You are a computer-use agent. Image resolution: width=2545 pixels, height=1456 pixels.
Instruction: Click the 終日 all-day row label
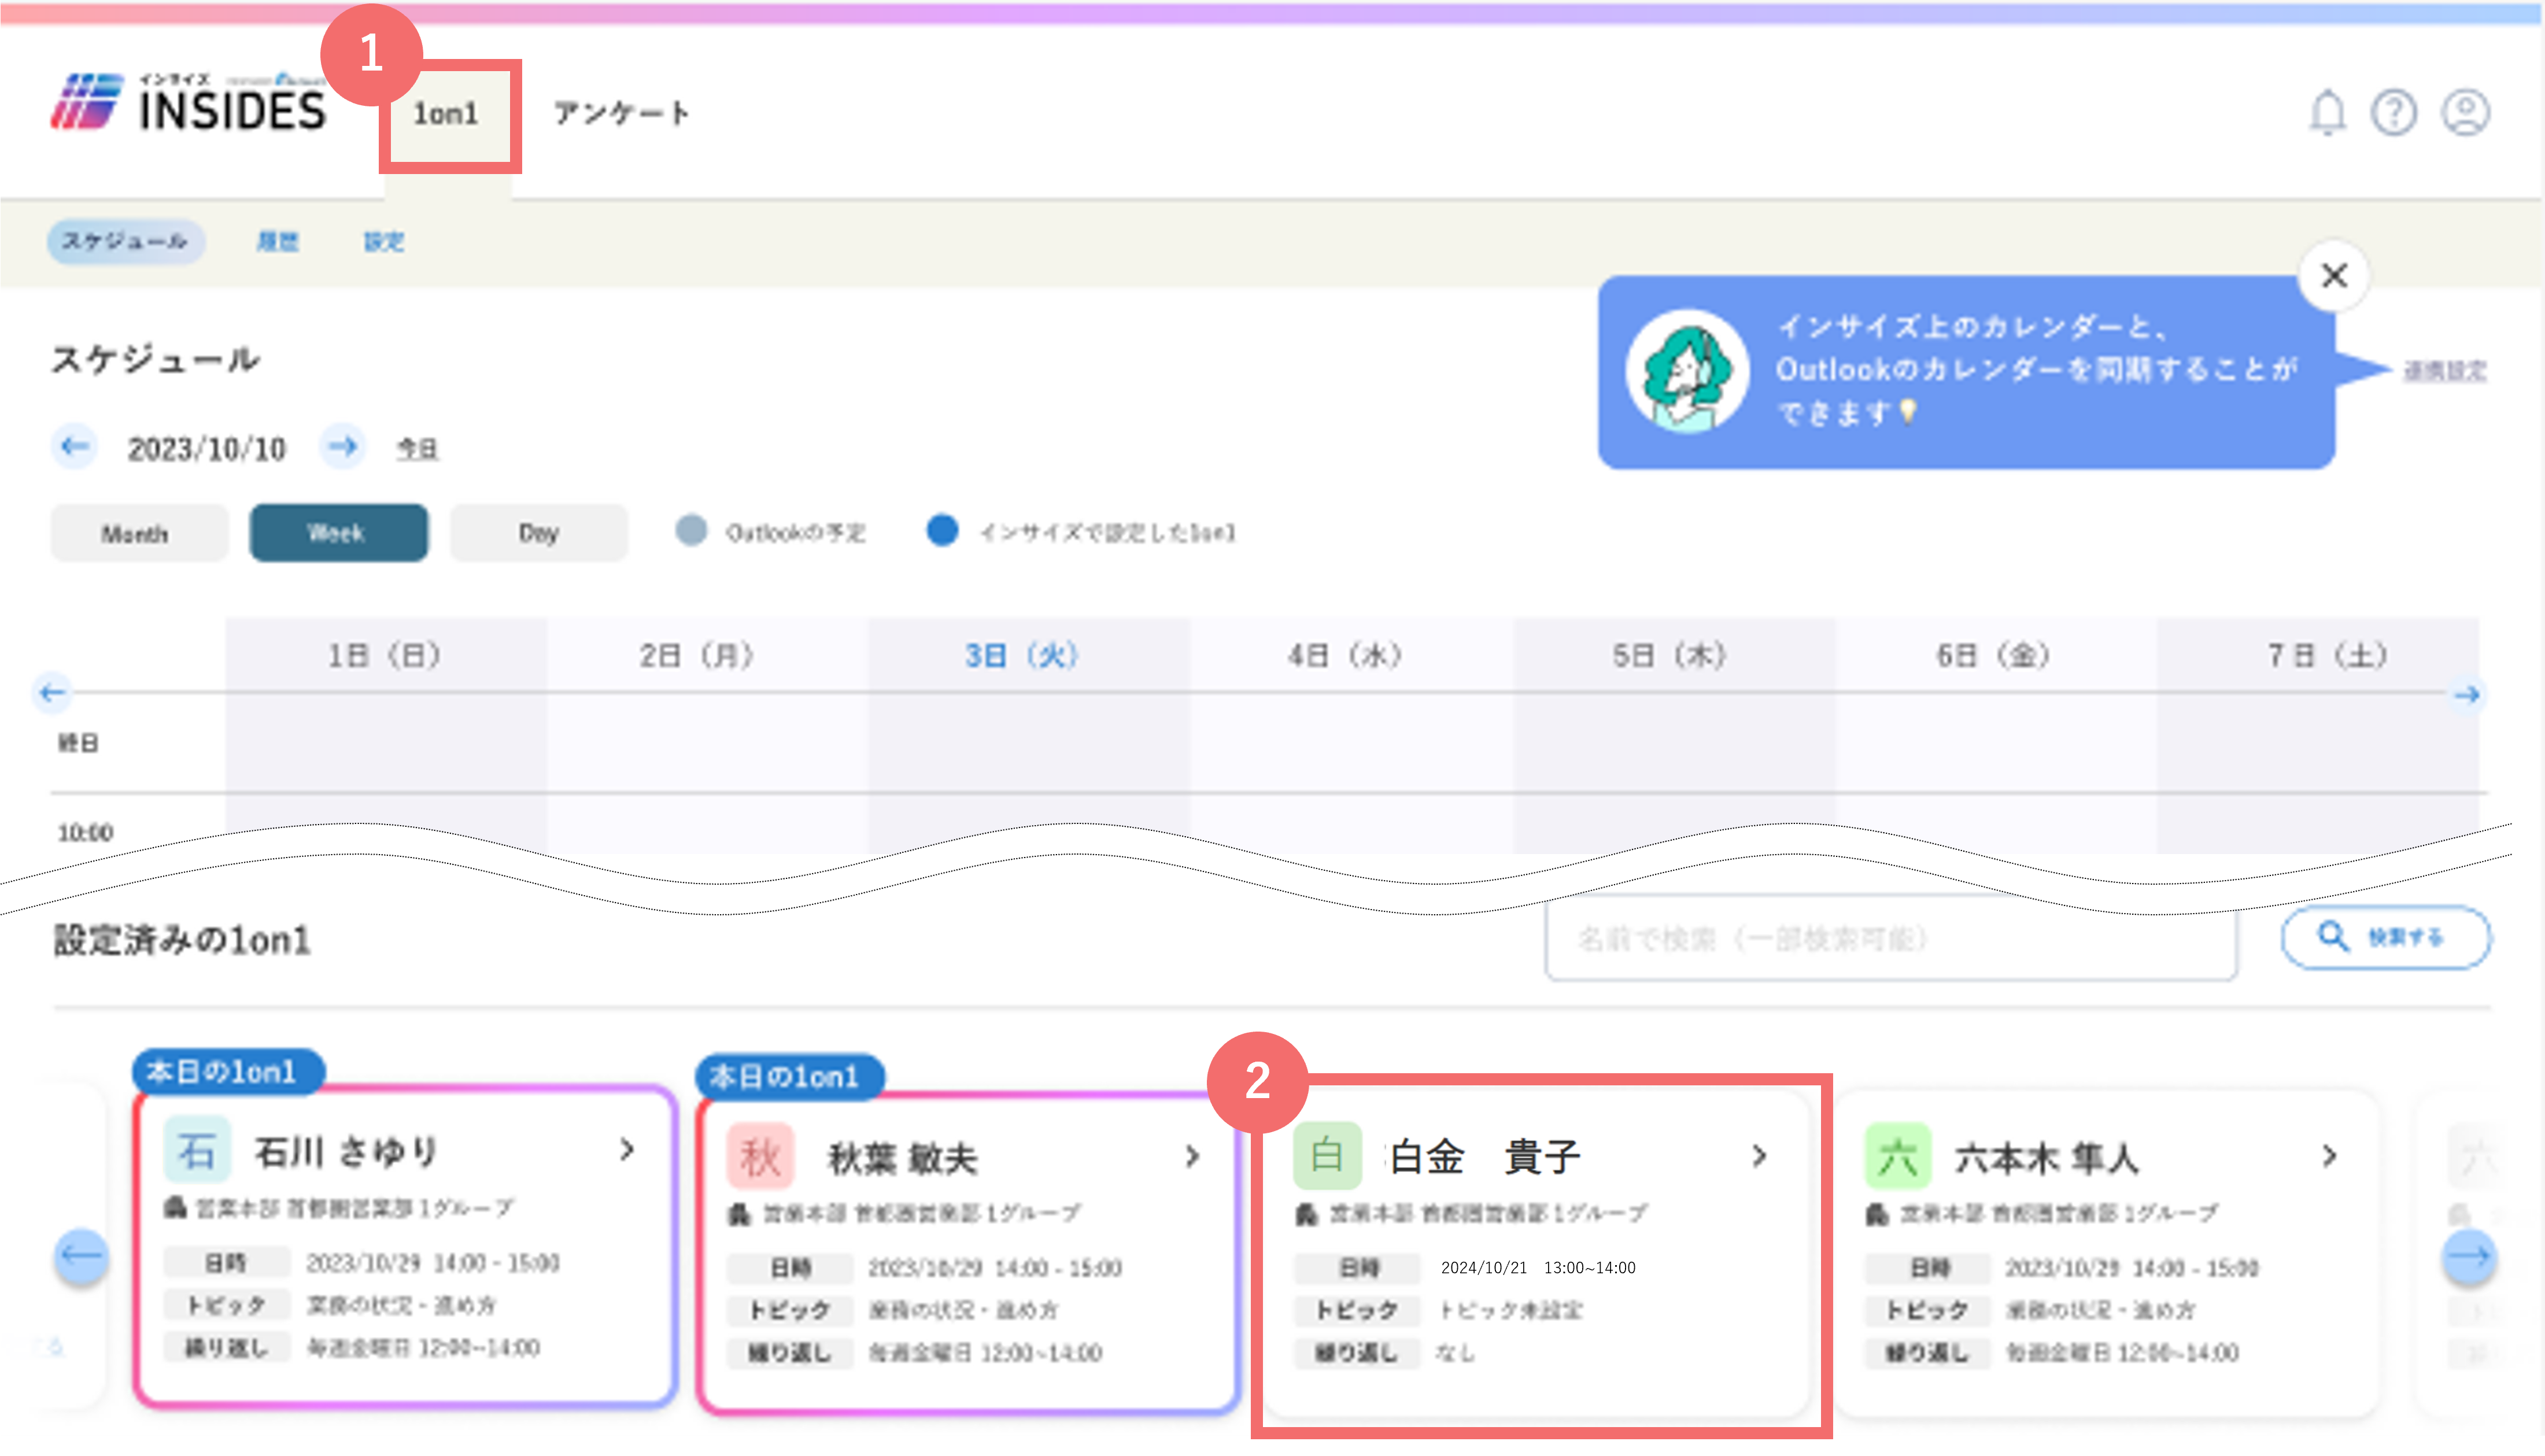pos(78,743)
